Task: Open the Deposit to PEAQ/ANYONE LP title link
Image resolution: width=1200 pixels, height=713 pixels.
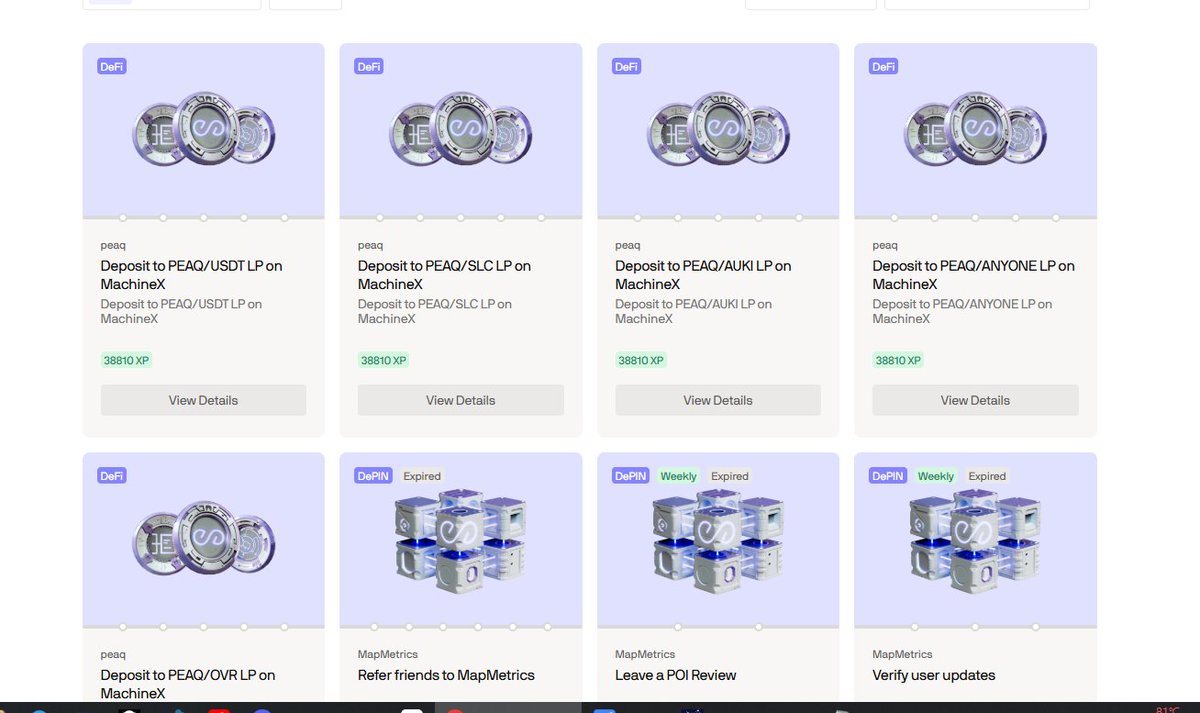Action: [x=973, y=275]
